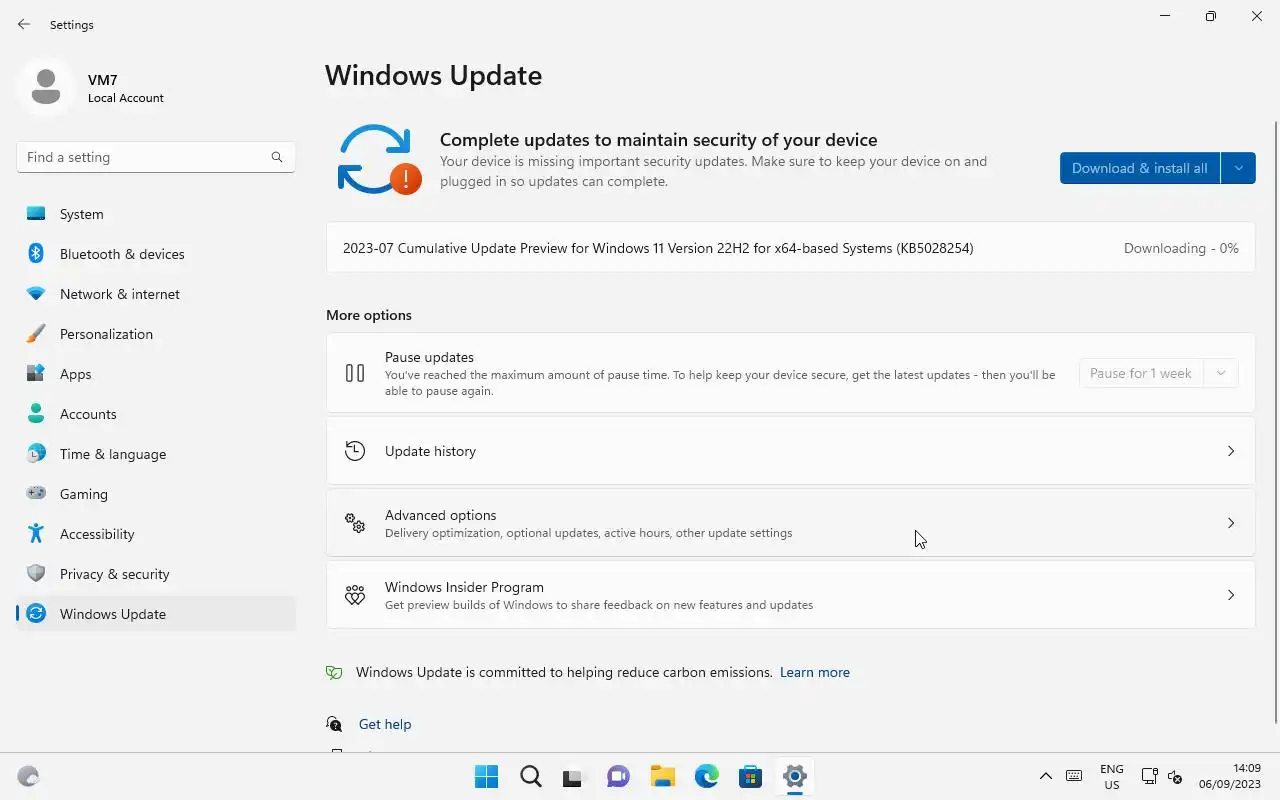
Task: Click the Update history clock icon
Action: pos(355,451)
